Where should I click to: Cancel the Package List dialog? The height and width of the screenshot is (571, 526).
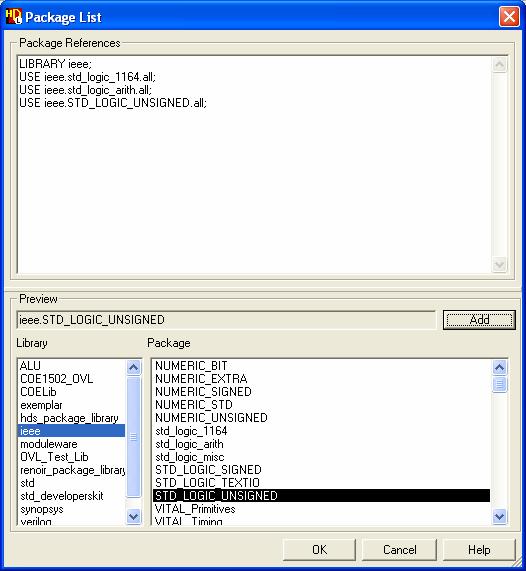coord(399,550)
